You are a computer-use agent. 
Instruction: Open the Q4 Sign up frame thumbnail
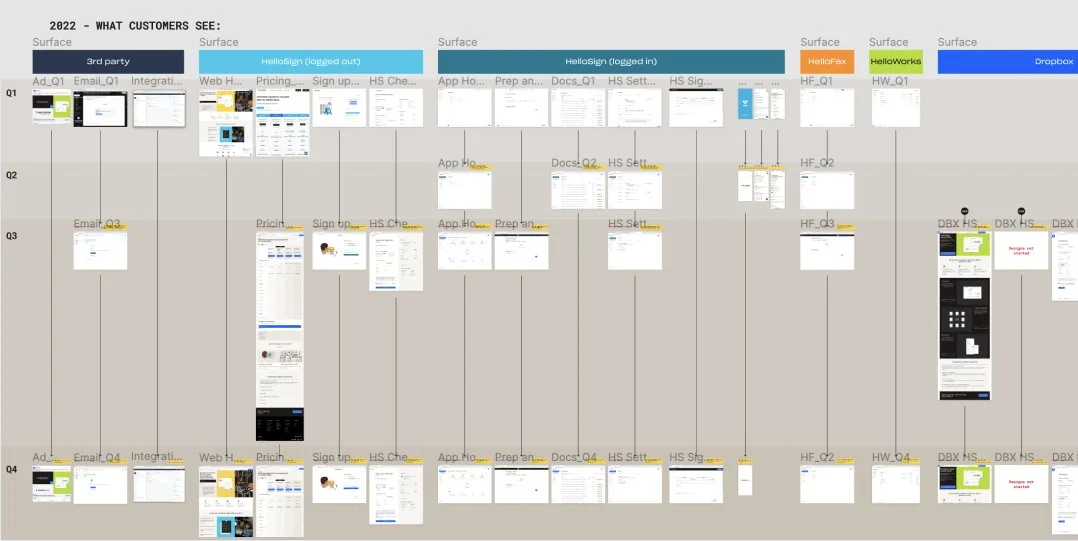(x=339, y=485)
